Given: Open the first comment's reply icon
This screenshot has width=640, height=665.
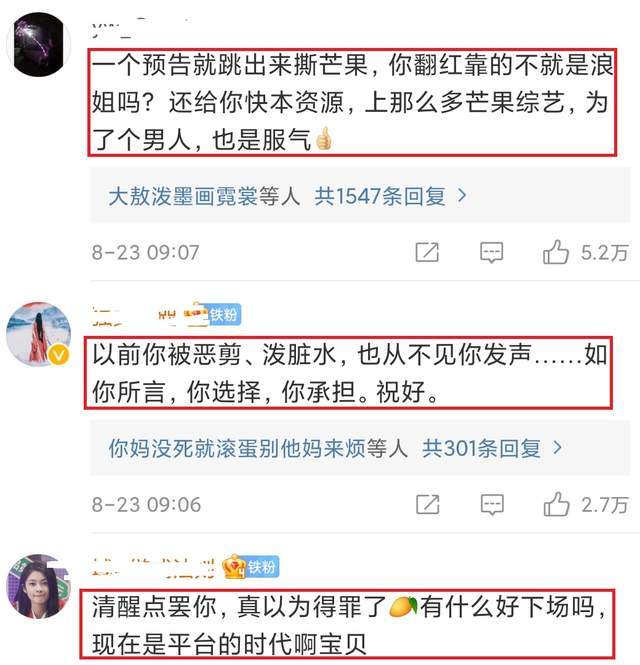Looking at the screenshot, I should pyautogui.click(x=491, y=252).
